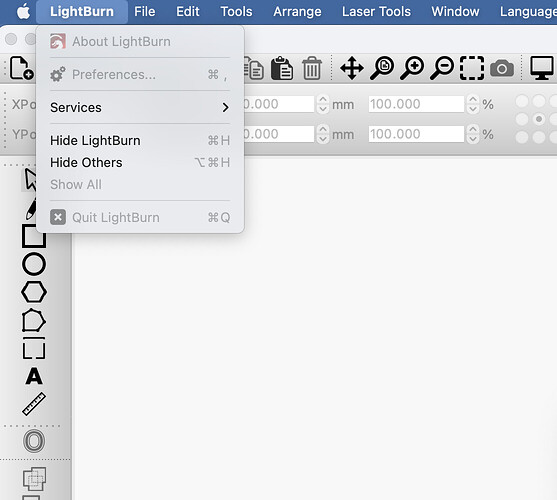Select the Edit Nodes tool
Image resolution: width=557 pixels, height=500 pixels.
tap(33, 320)
